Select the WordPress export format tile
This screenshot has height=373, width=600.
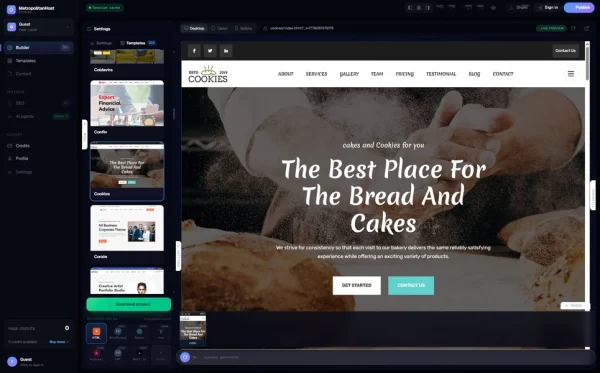pos(118,333)
